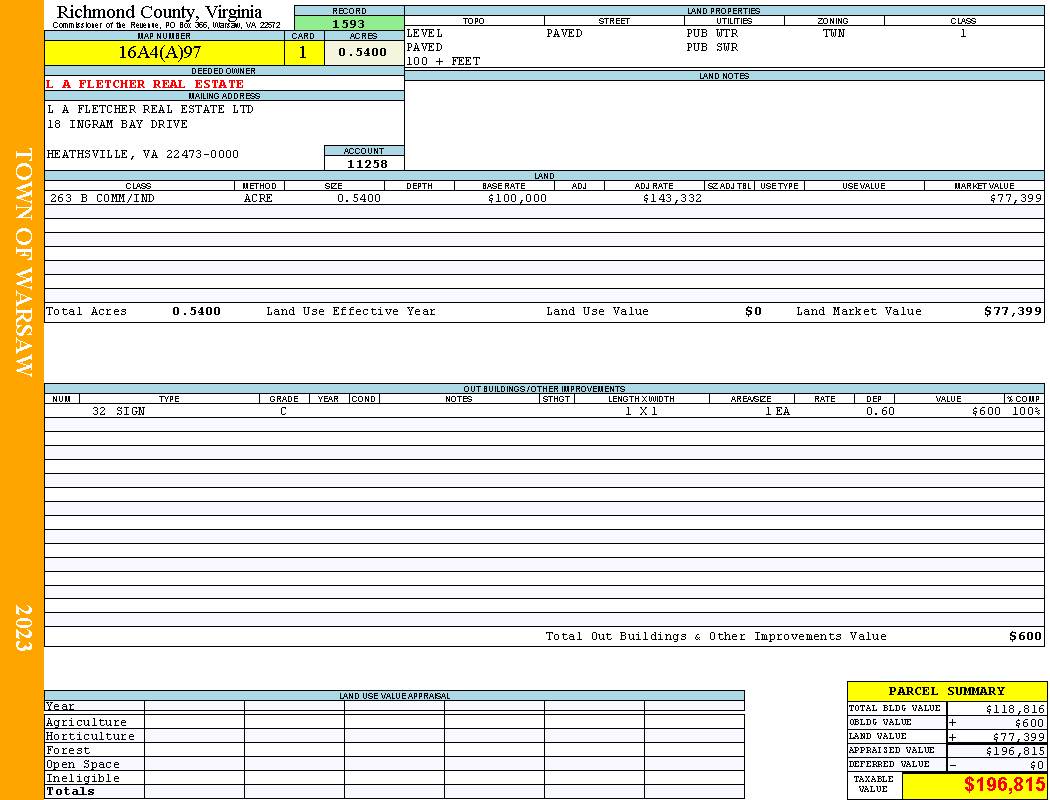Click the topo value LEVEL
This screenshot has width=1050, height=800.
pyautogui.click(x=425, y=33)
